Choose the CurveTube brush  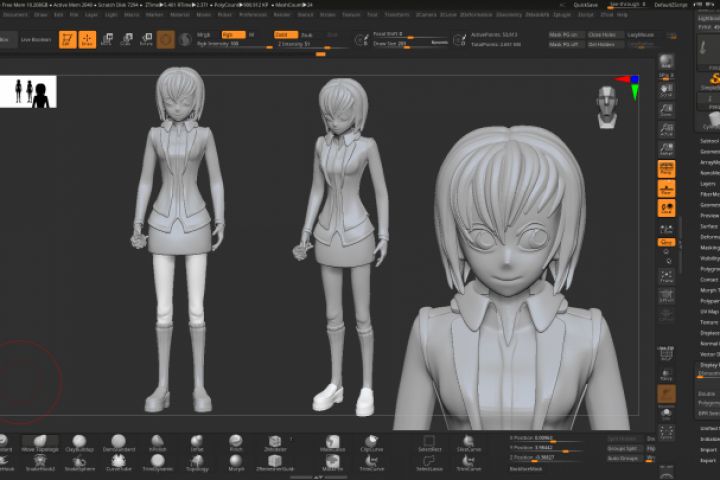pos(118,463)
